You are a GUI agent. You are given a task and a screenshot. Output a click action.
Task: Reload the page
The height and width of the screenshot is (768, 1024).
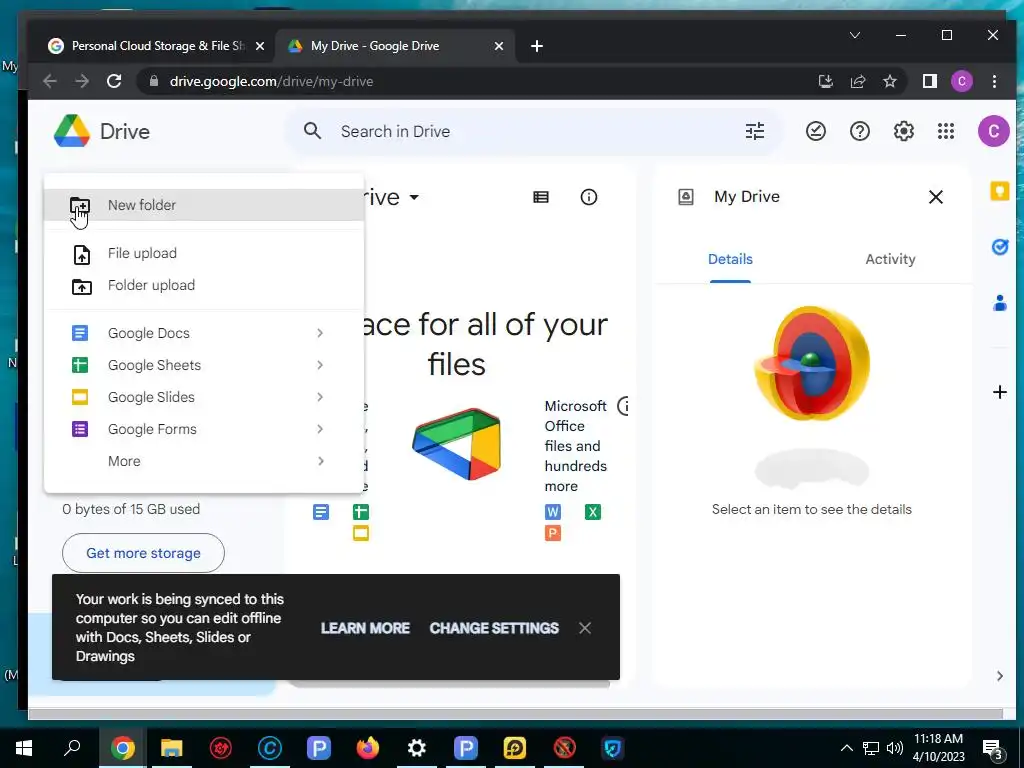(114, 82)
